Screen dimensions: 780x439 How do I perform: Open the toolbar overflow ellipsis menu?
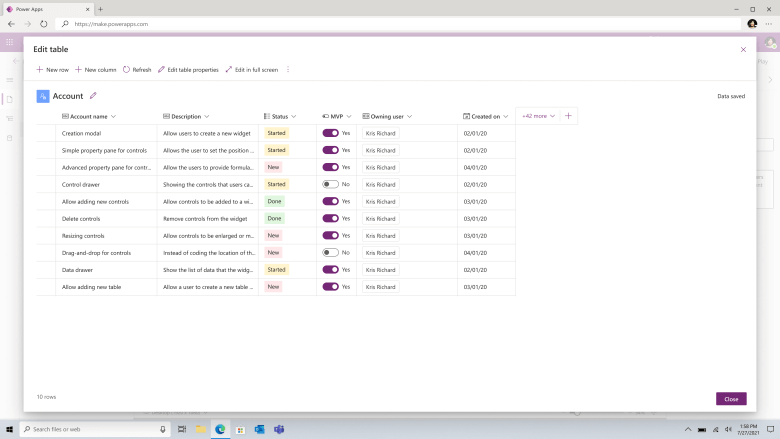288,70
